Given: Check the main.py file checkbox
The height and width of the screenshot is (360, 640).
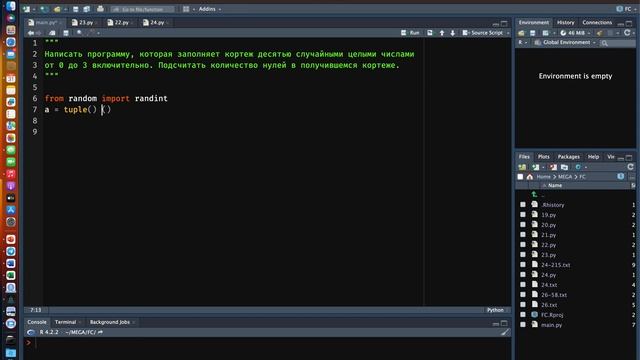Looking at the screenshot, I should pyautogui.click(x=523, y=324).
